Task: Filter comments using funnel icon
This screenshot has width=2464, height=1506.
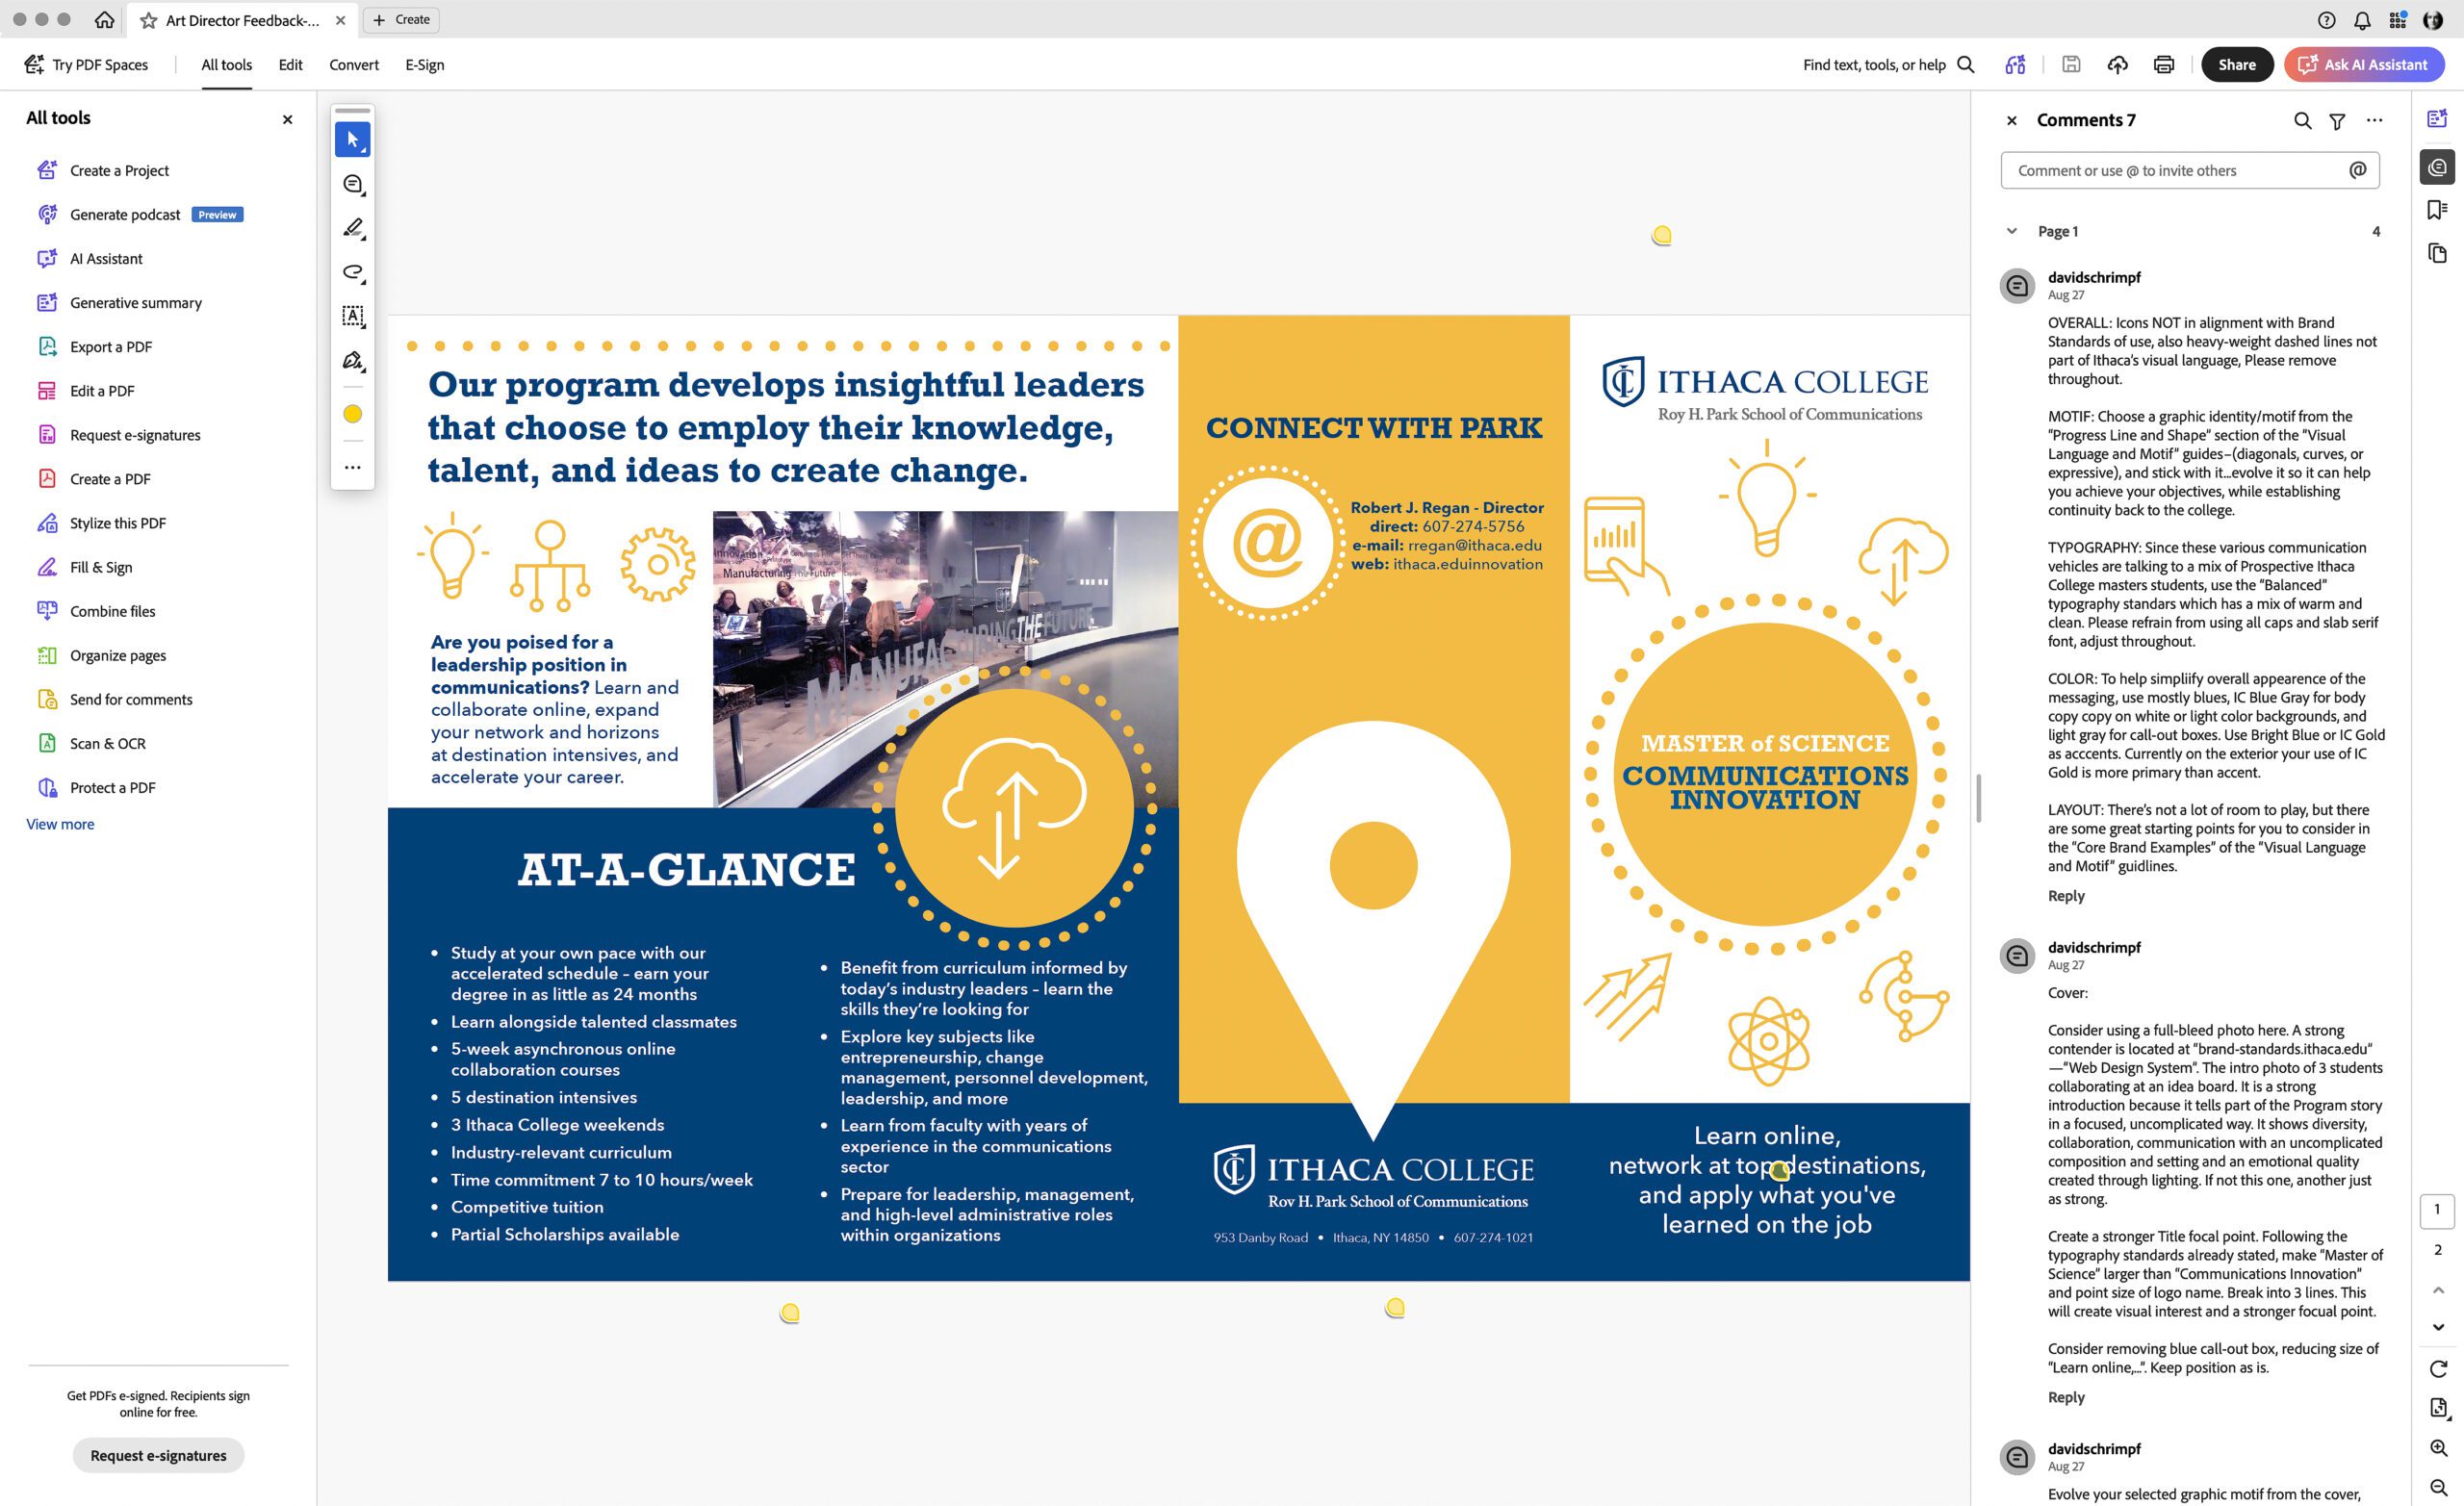Action: click(2337, 121)
